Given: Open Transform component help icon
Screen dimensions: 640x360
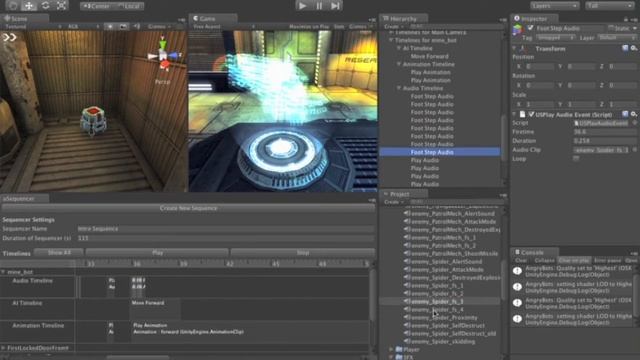Looking at the screenshot, I should coord(625,48).
